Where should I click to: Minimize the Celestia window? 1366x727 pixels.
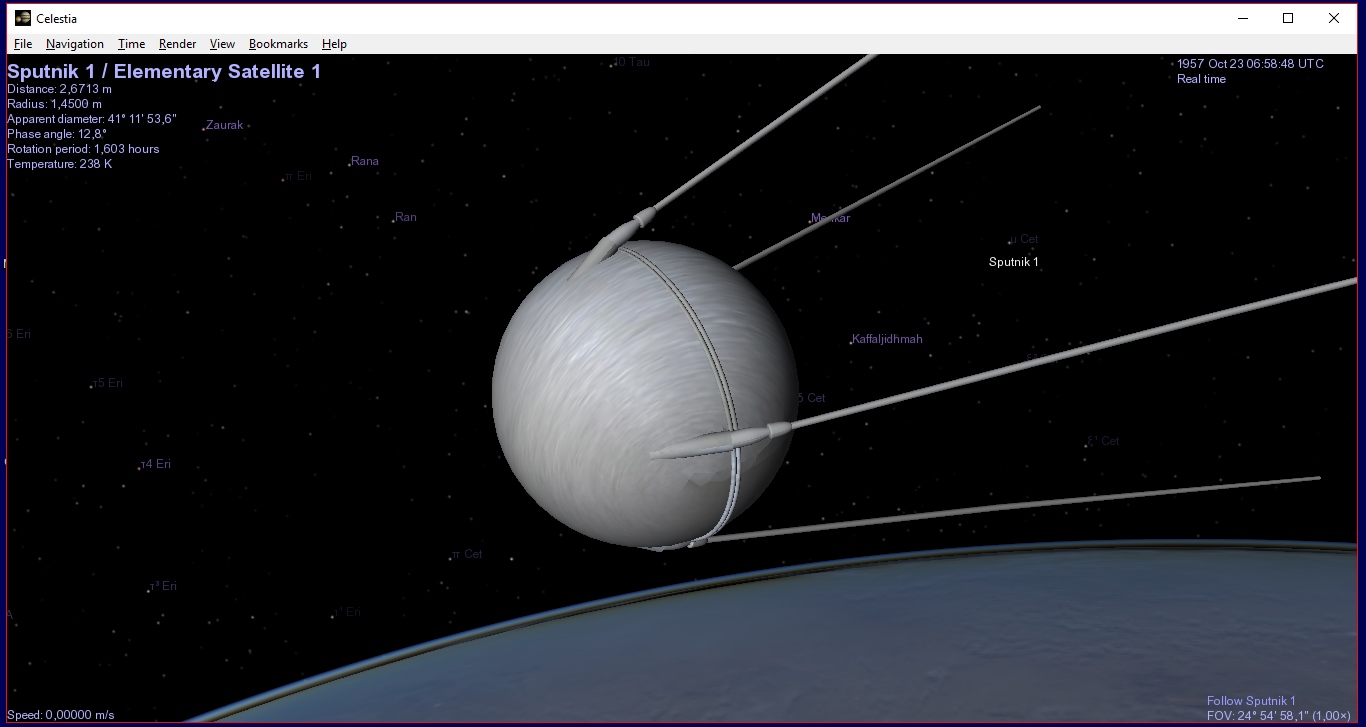(1243, 18)
